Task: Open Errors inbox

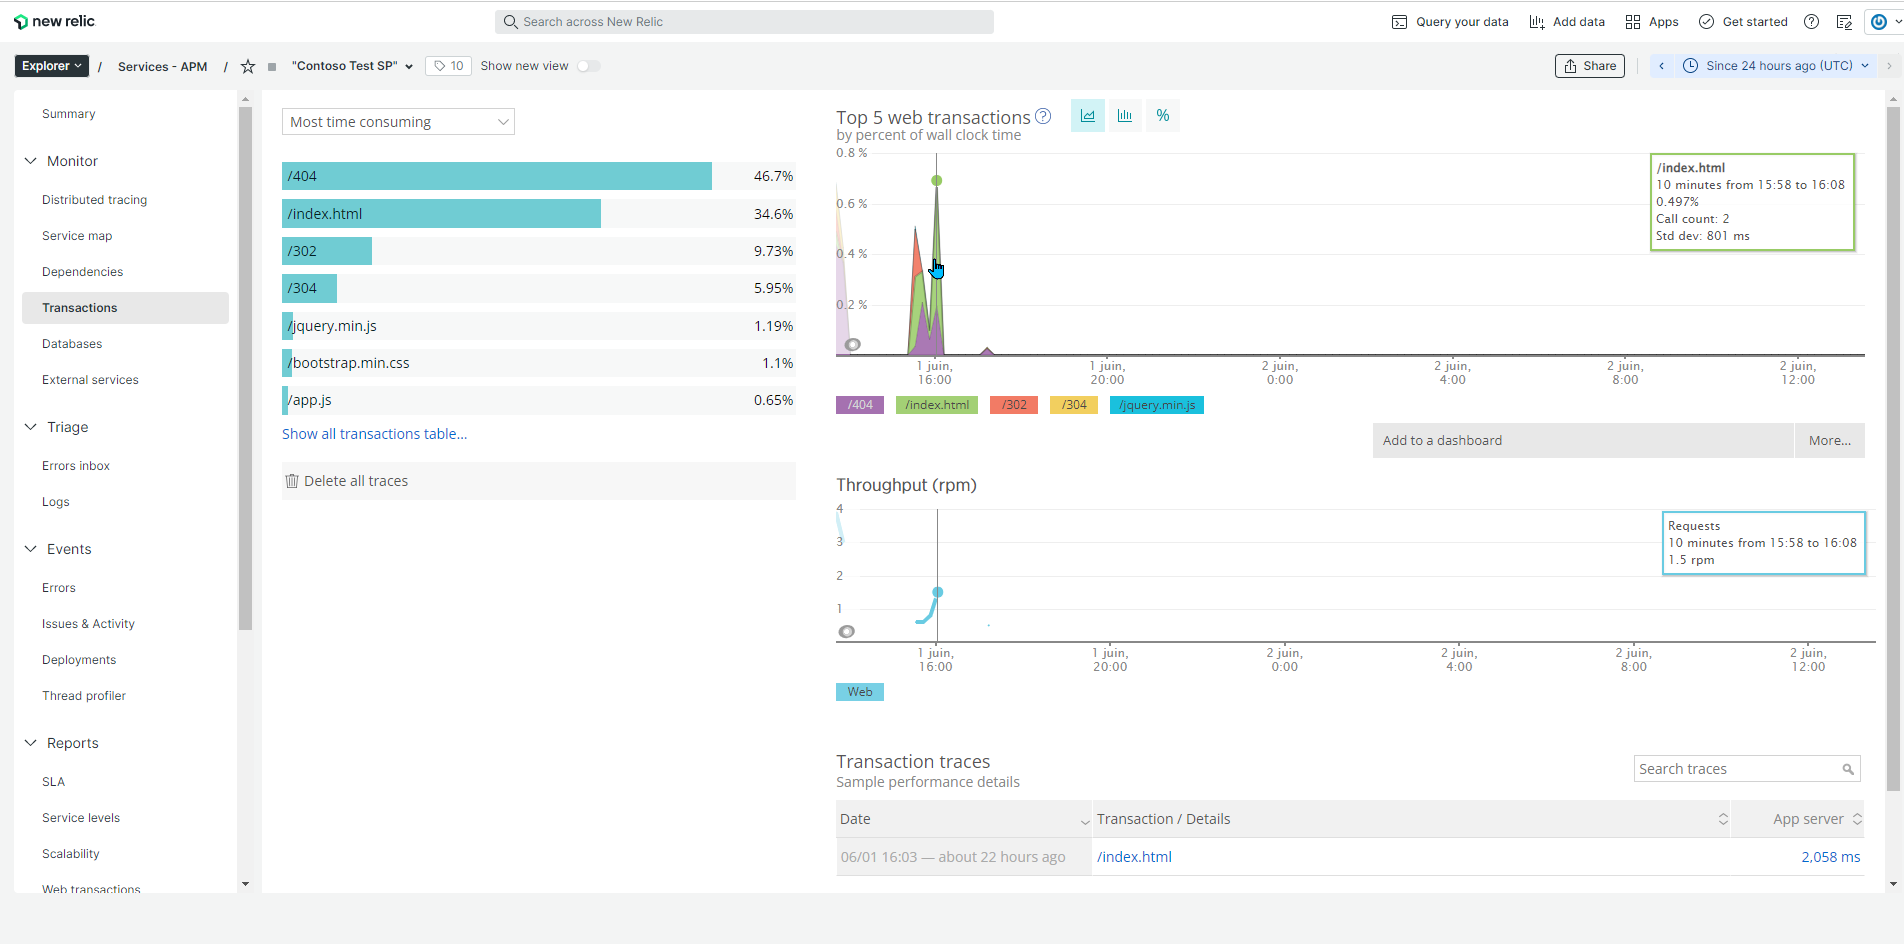Action: [x=76, y=466]
